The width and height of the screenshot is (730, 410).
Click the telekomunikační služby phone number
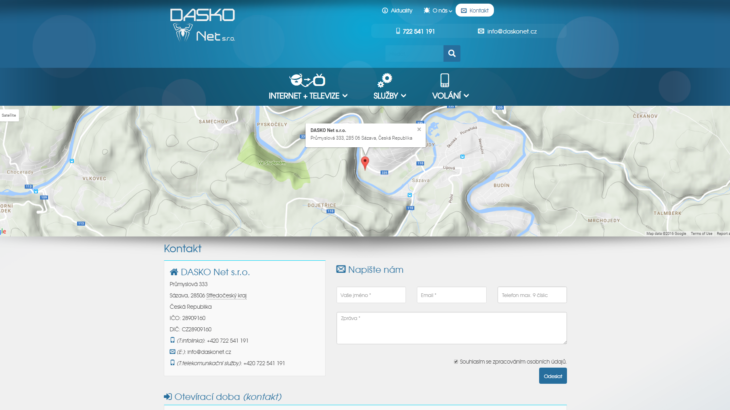[x=264, y=363]
